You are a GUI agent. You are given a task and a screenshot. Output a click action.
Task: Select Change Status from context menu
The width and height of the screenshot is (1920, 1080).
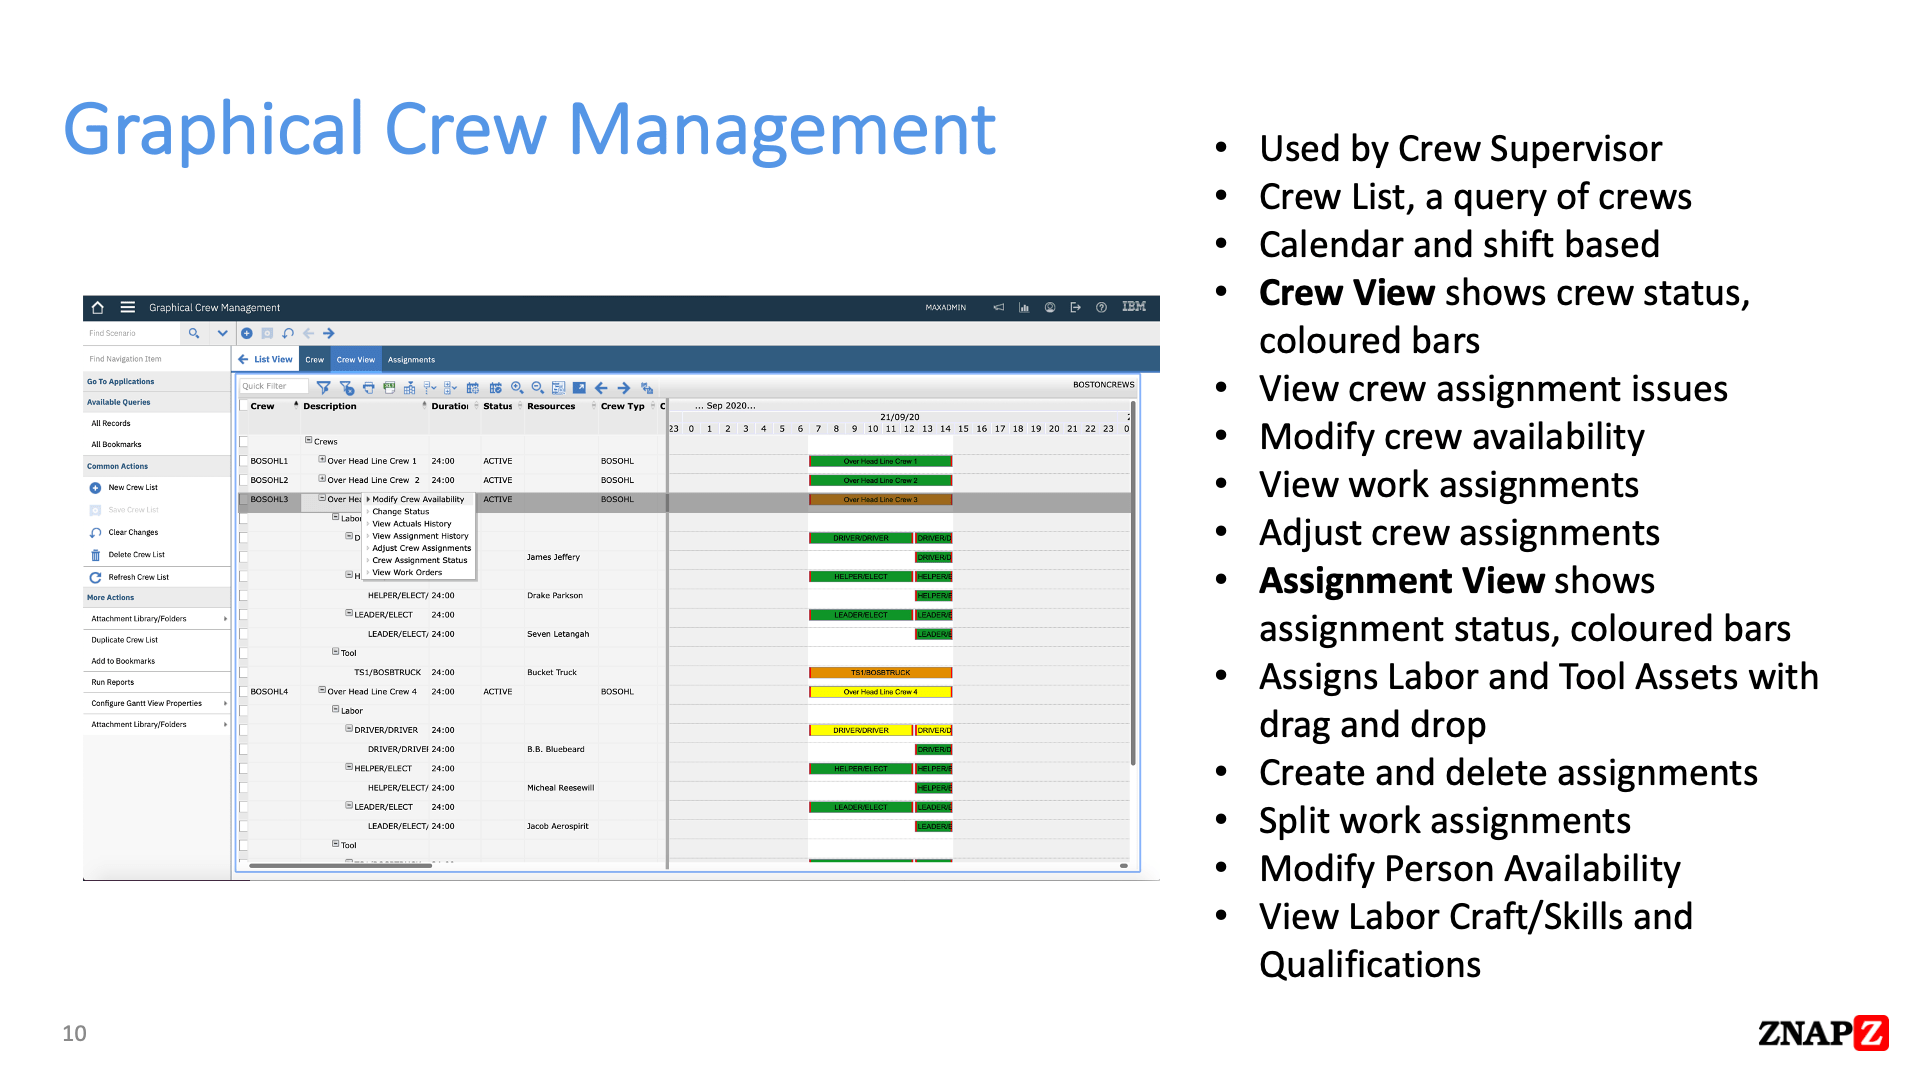click(x=401, y=512)
